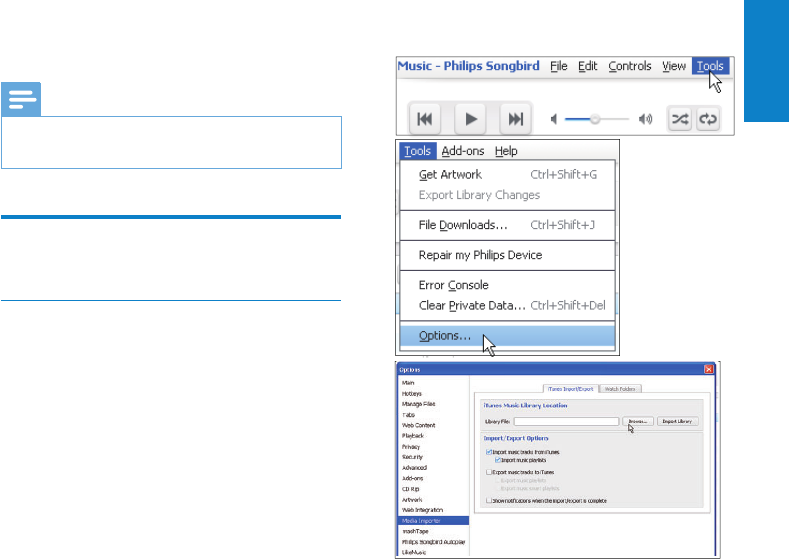Toggle Export music smart playlists checkbox

point(498,488)
